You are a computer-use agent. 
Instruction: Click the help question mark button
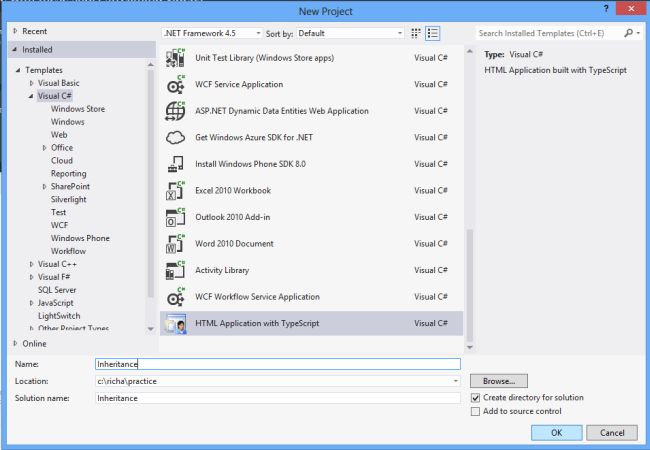tap(606, 9)
